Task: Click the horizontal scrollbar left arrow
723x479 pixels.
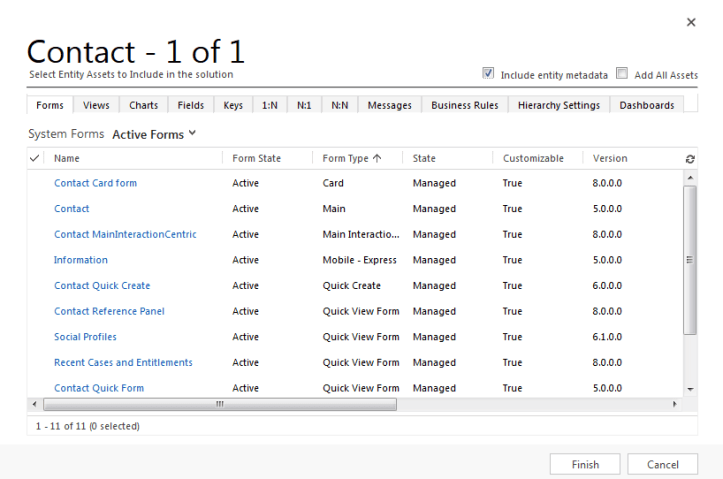Action: (35, 404)
